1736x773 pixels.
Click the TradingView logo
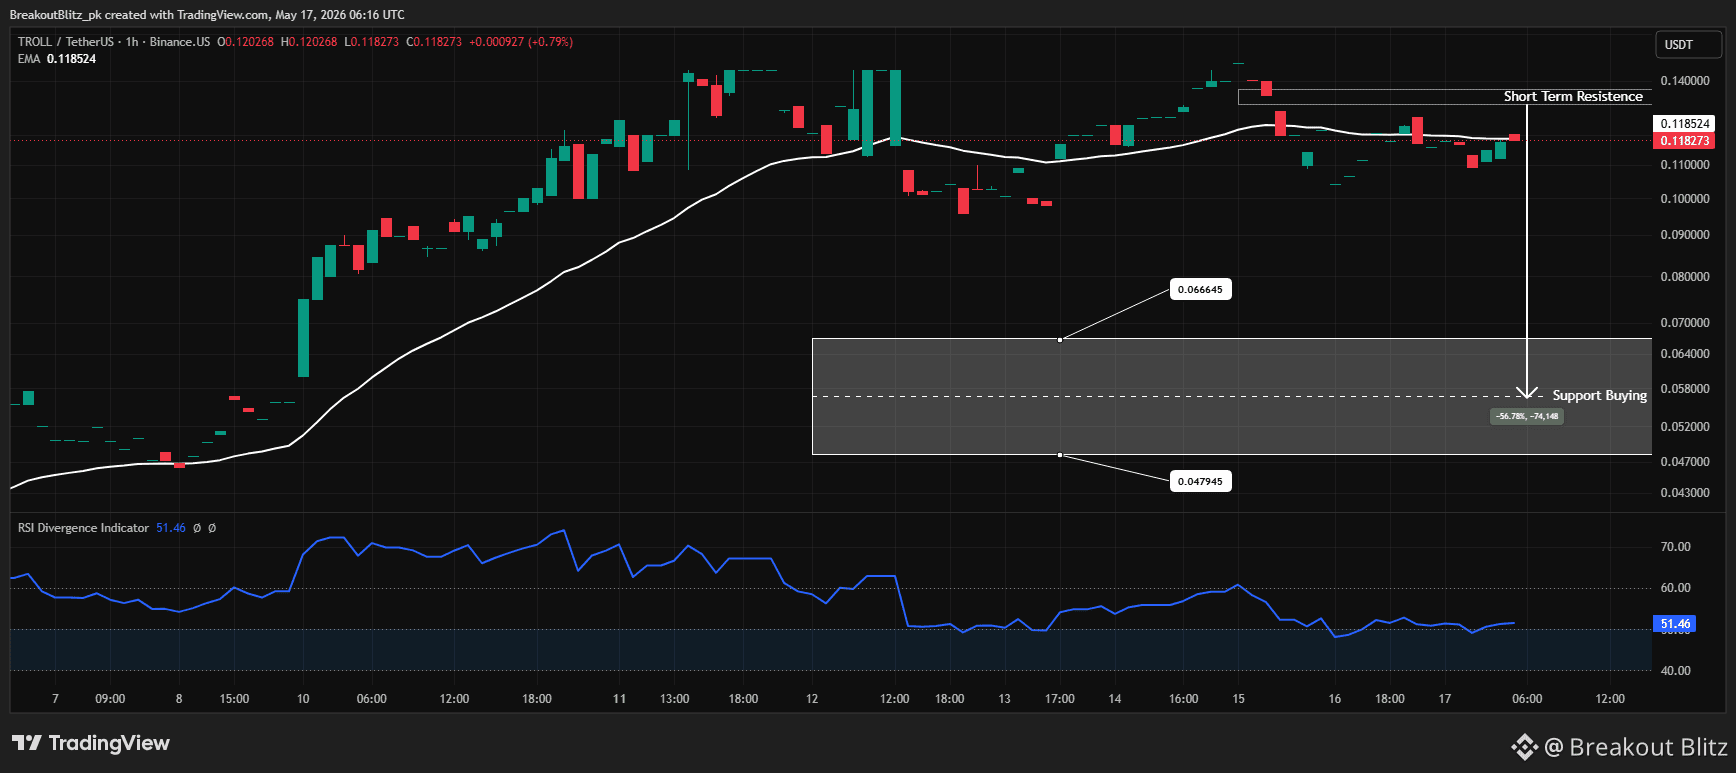[x=91, y=743]
